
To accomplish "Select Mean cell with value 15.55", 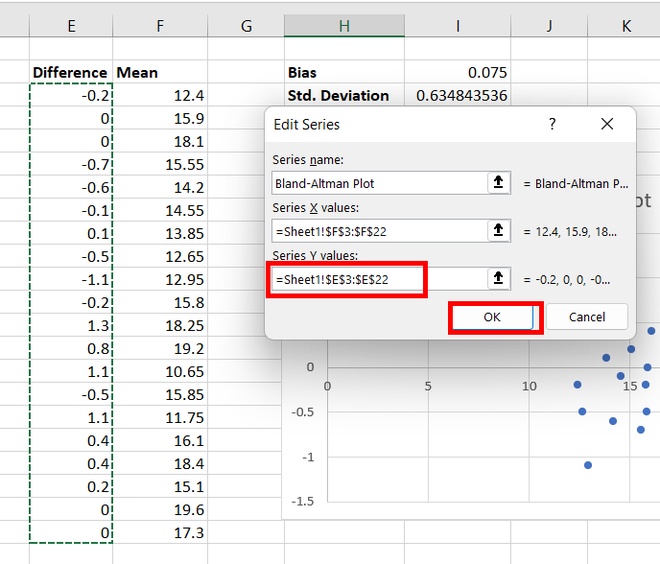I will click(x=160, y=164).
